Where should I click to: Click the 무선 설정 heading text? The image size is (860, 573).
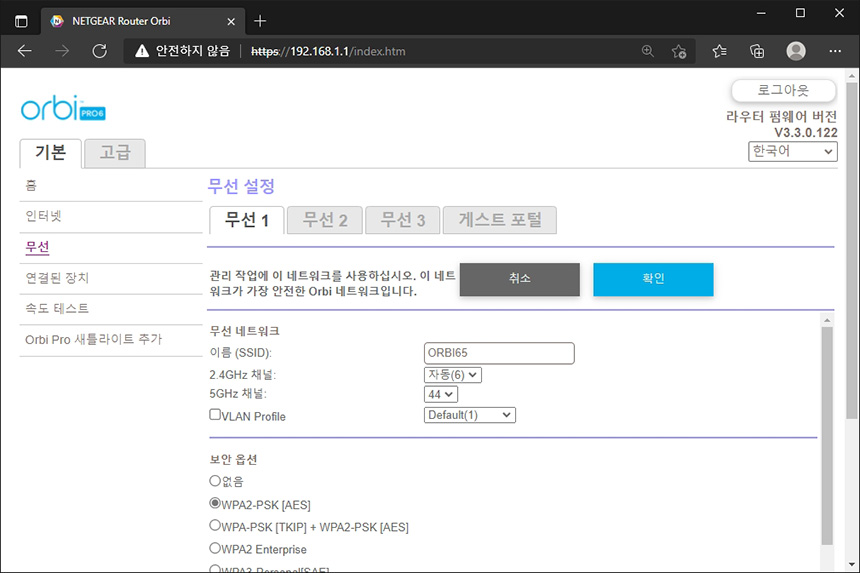coord(241,186)
